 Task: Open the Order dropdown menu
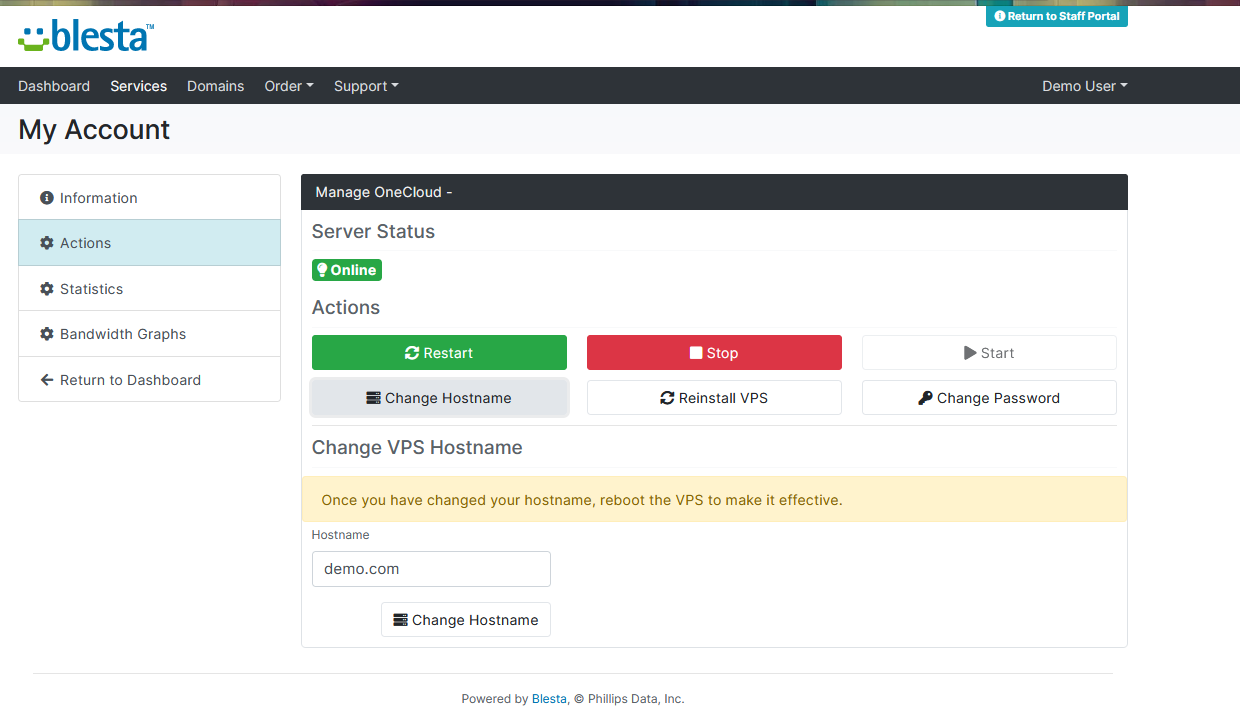[x=289, y=86]
